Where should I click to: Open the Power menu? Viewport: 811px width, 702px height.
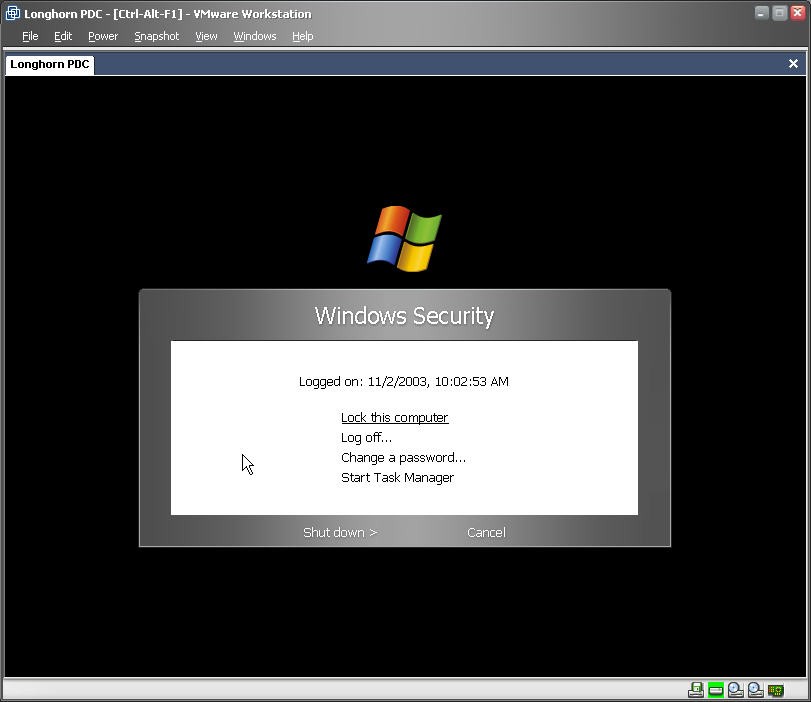pos(103,36)
